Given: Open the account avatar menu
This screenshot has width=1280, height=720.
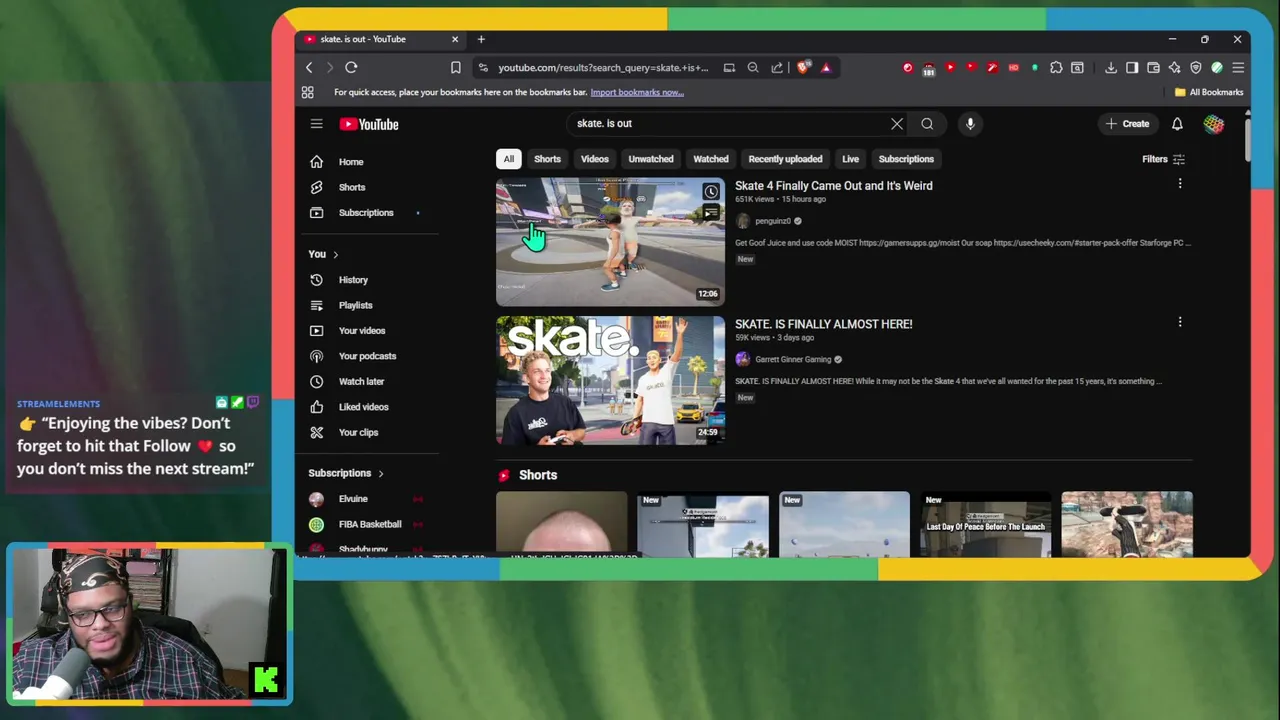Looking at the screenshot, I should 1213,124.
